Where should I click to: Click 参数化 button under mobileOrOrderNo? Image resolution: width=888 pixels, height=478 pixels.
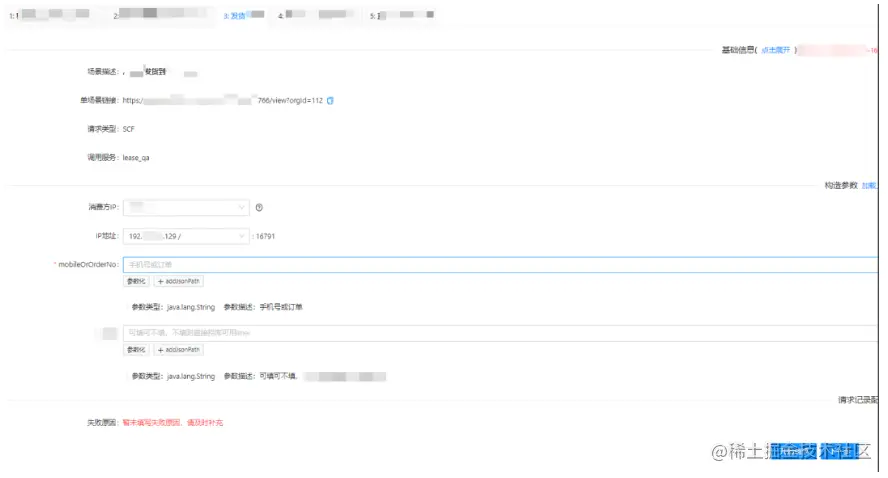pos(136,281)
